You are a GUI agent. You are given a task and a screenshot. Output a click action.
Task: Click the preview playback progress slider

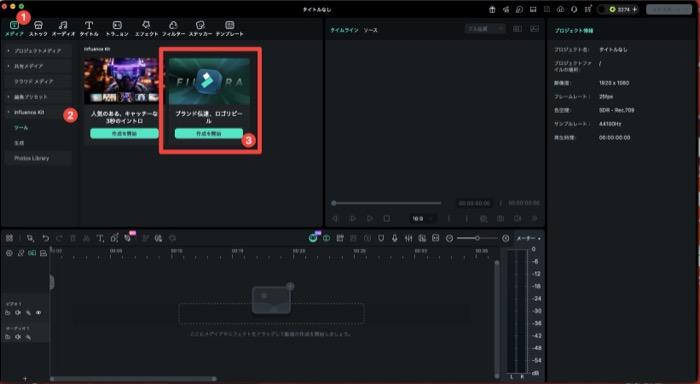(x=387, y=203)
